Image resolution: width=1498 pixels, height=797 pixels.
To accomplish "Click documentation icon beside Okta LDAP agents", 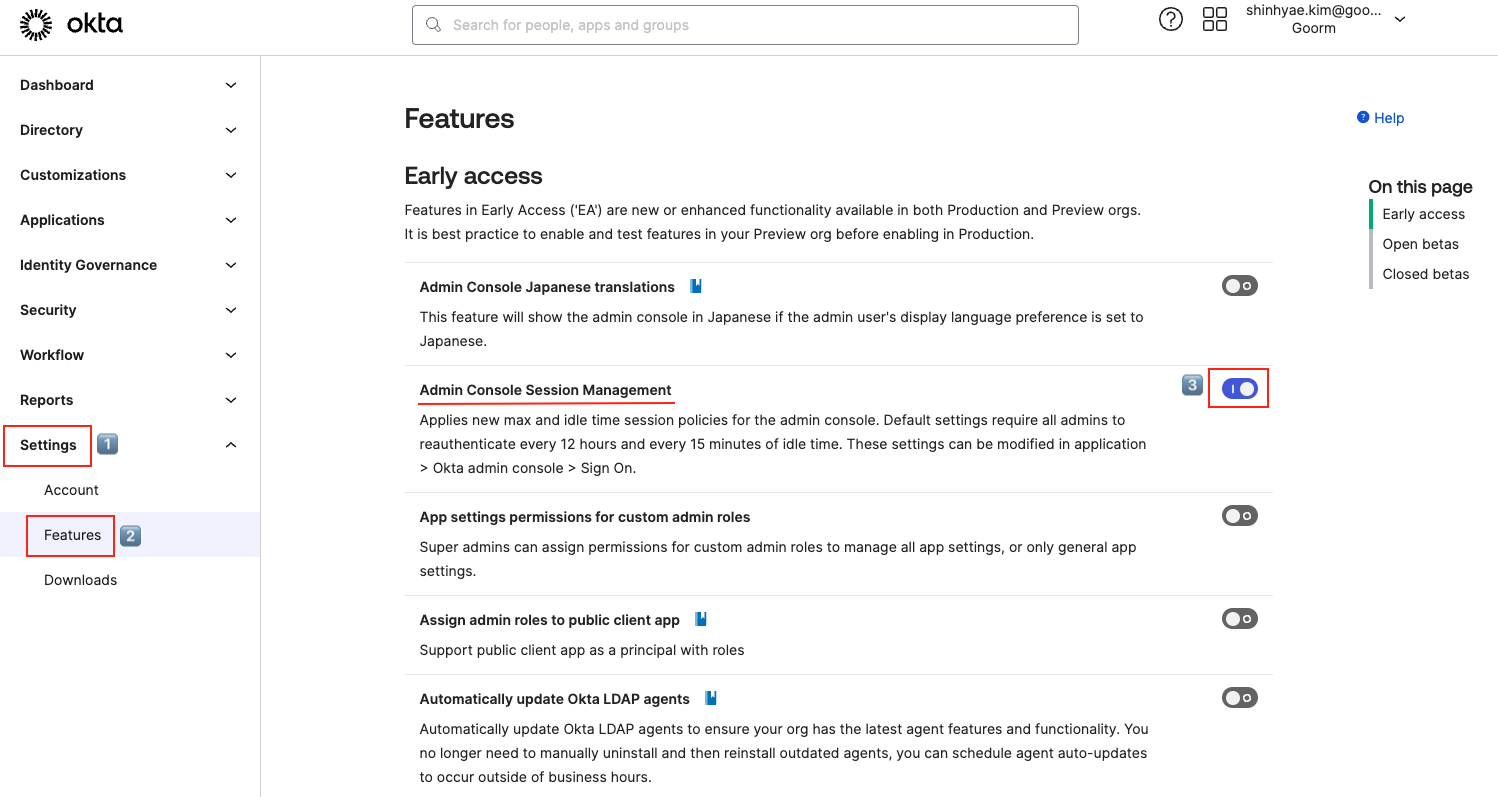I will click(711, 698).
